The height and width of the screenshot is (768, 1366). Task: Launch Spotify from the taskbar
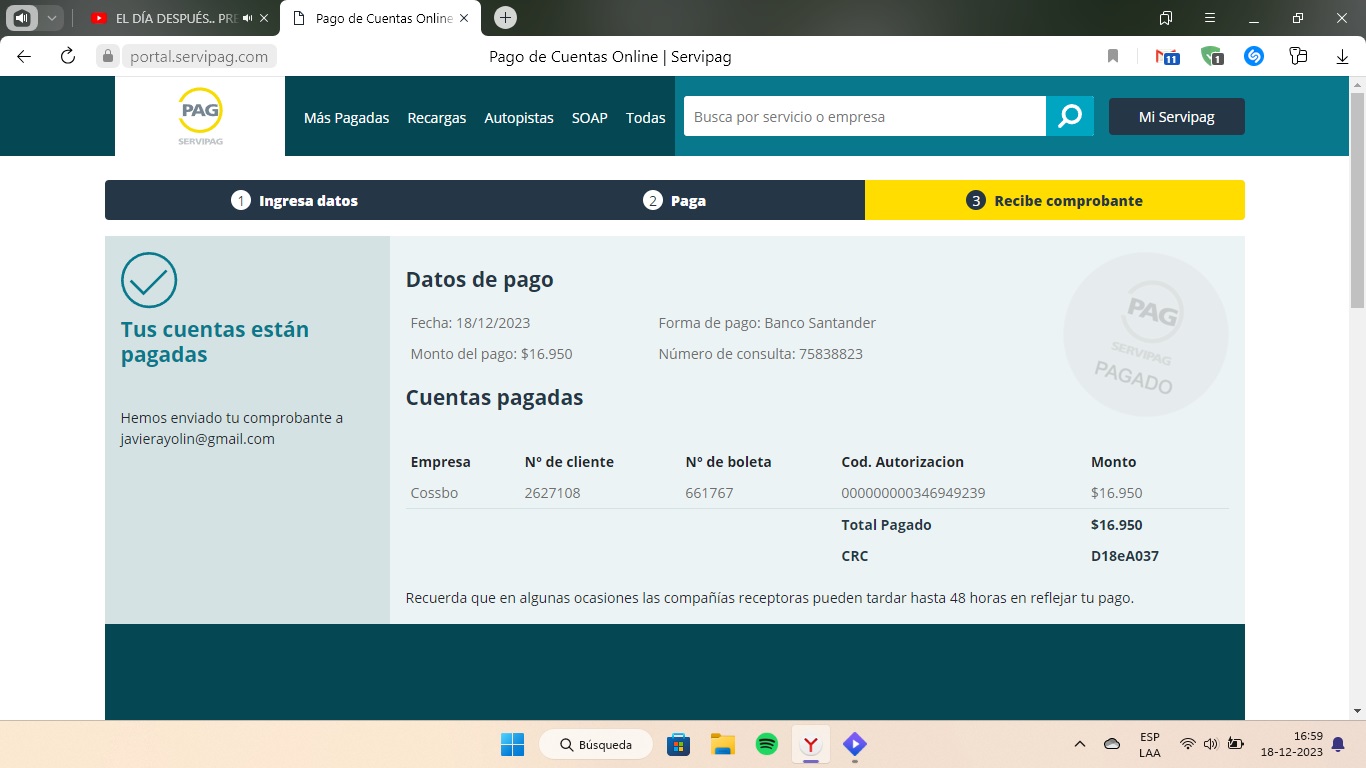point(765,744)
